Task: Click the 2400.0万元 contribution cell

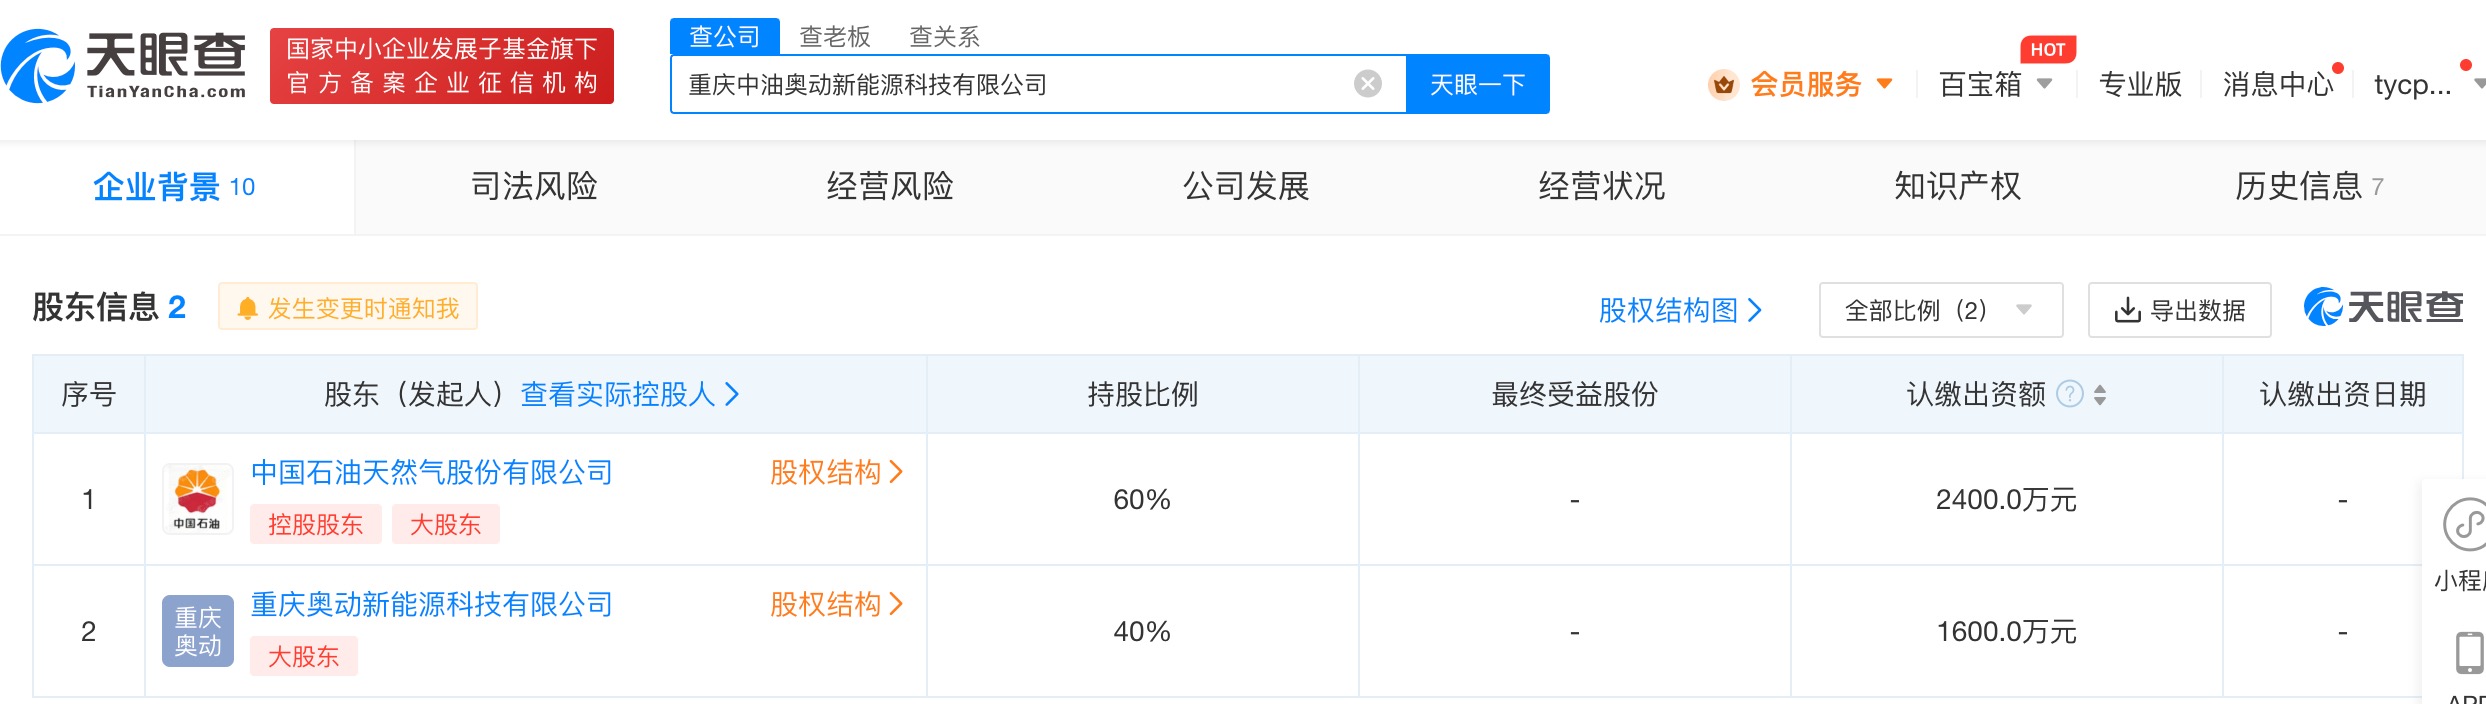Action: (x=2006, y=499)
